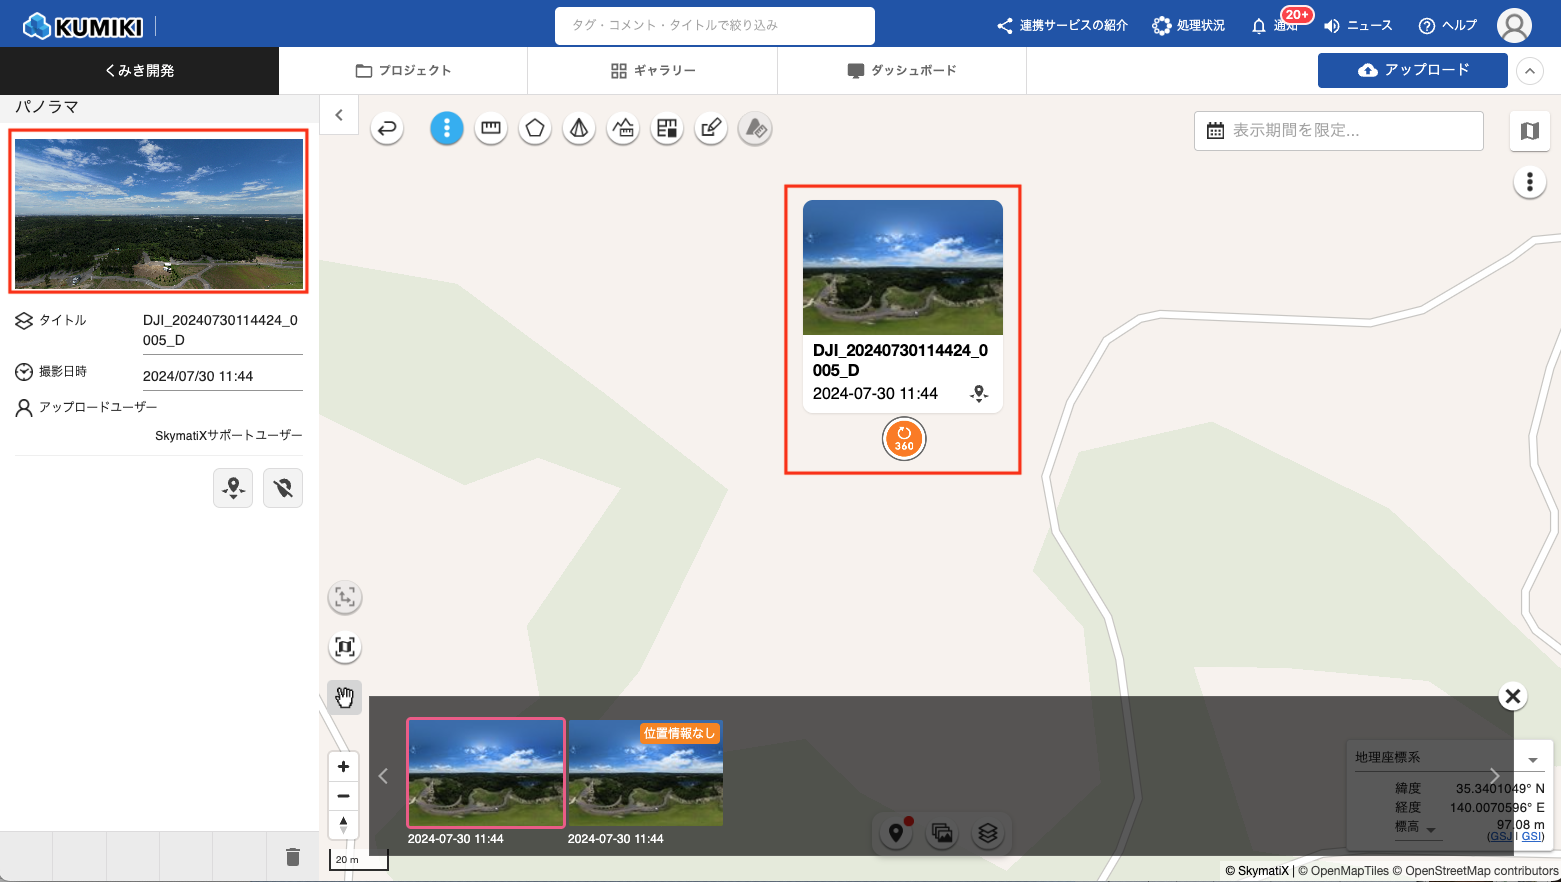Collapse the left panorama side panel
Viewport: 1561px width, 882px height.
[339, 115]
